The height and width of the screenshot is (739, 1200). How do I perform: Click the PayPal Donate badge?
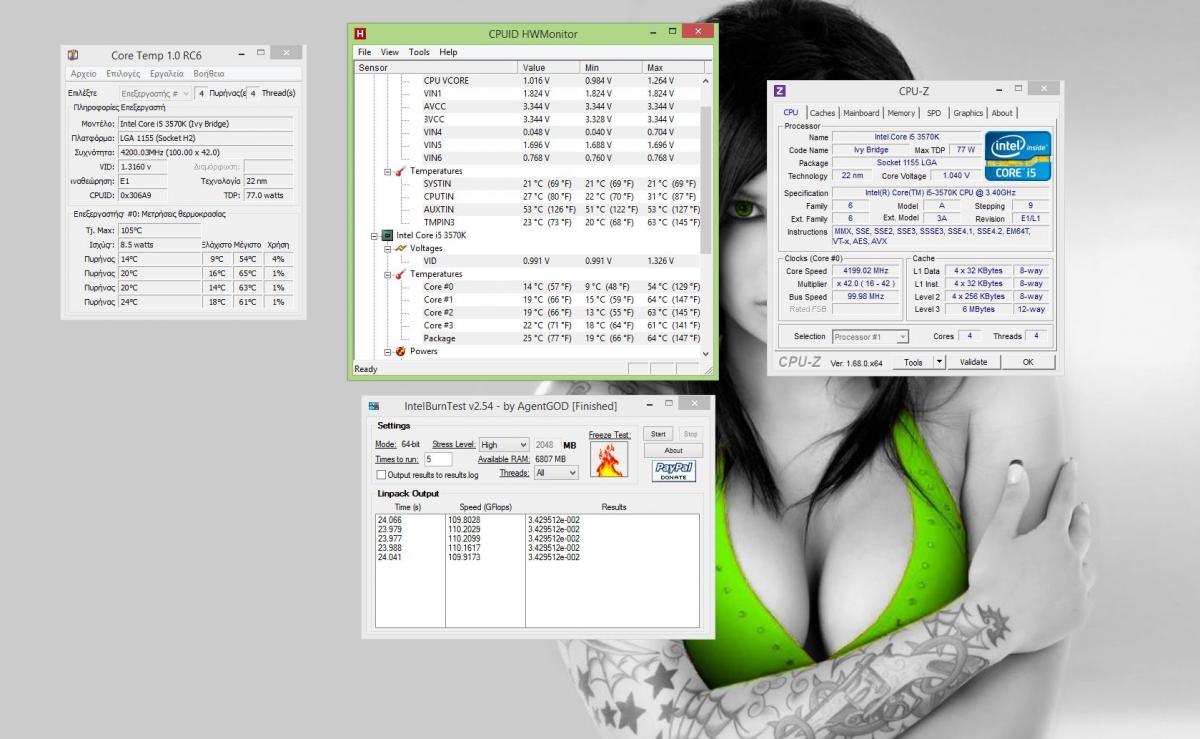click(x=673, y=471)
